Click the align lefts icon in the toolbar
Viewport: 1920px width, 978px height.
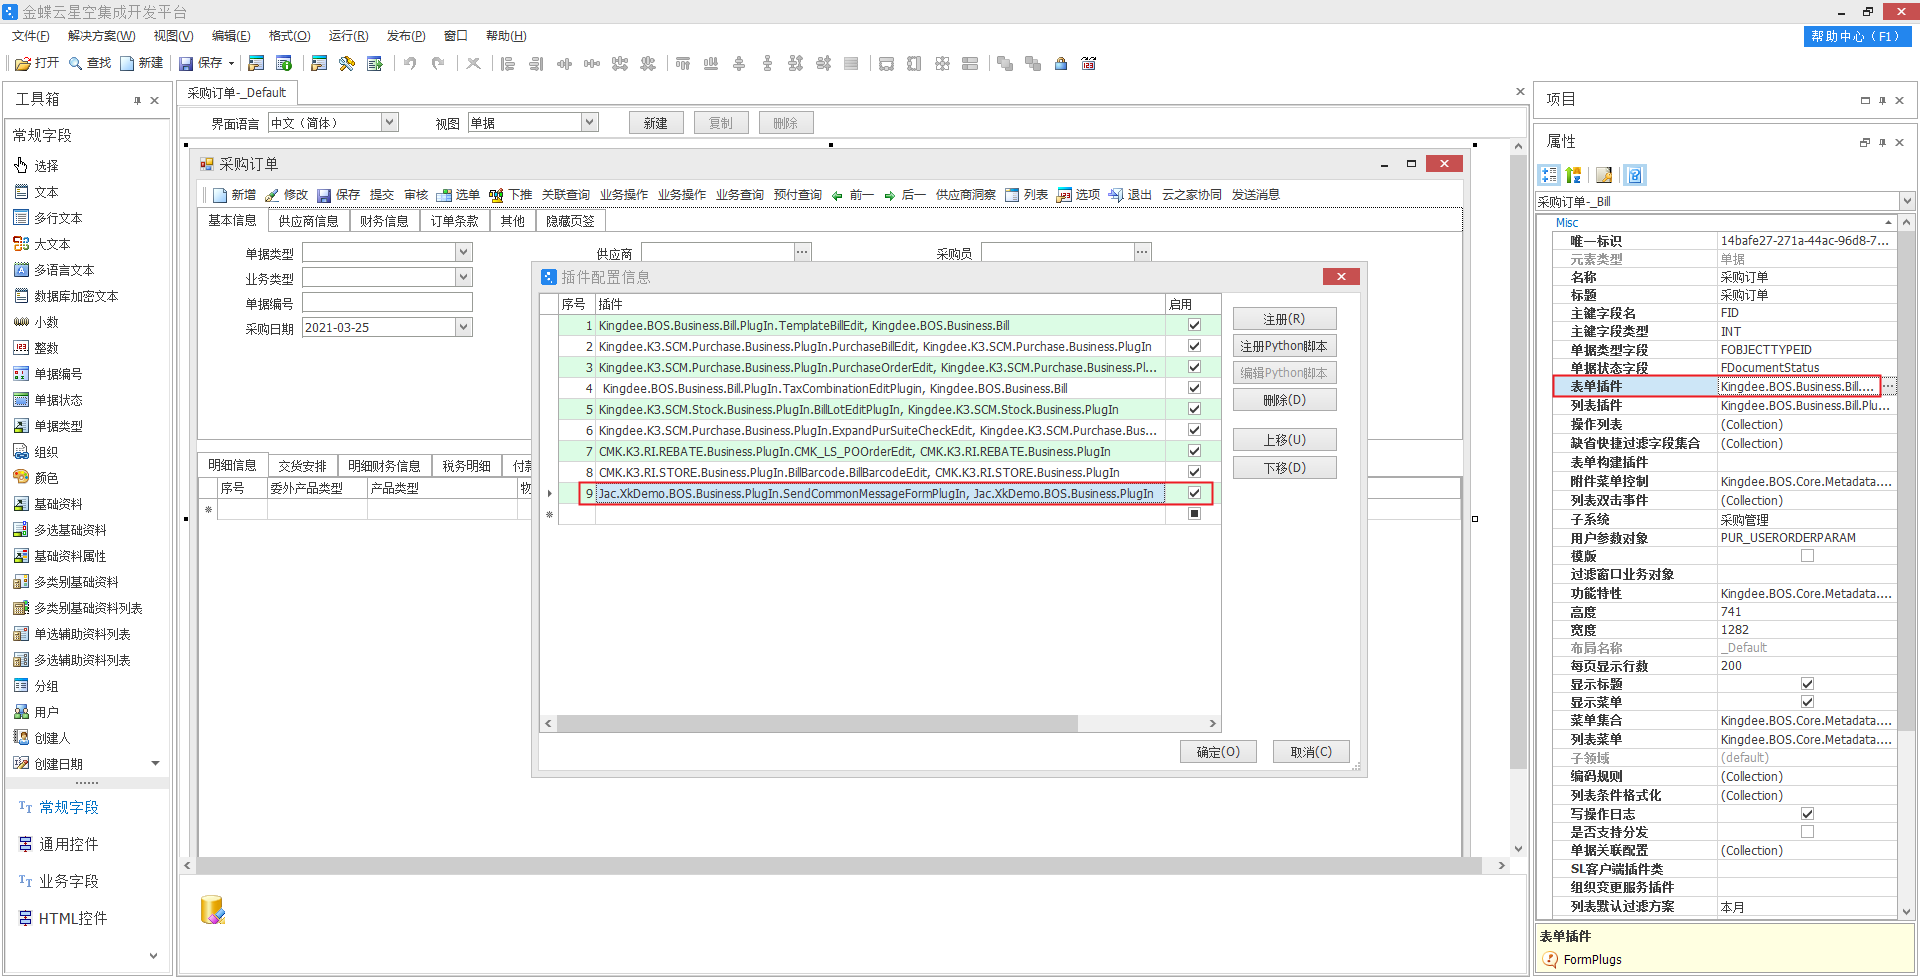pos(508,63)
